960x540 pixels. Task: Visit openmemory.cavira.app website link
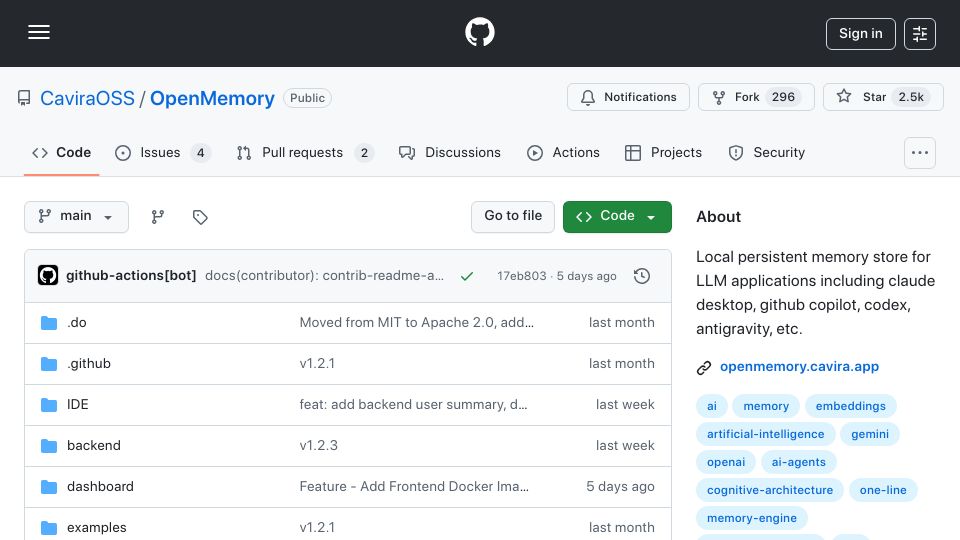click(799, 367)
